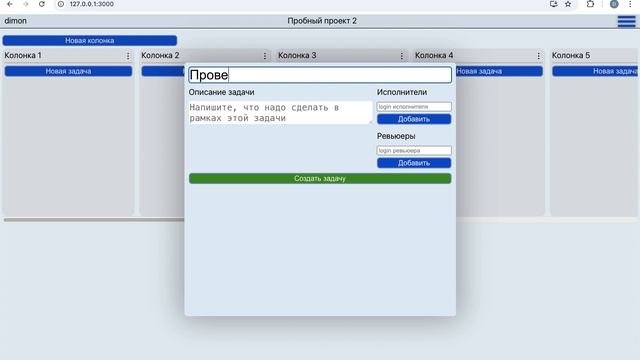
Task: Click the green Создать задачу button
Action: [x=320, y=178]
